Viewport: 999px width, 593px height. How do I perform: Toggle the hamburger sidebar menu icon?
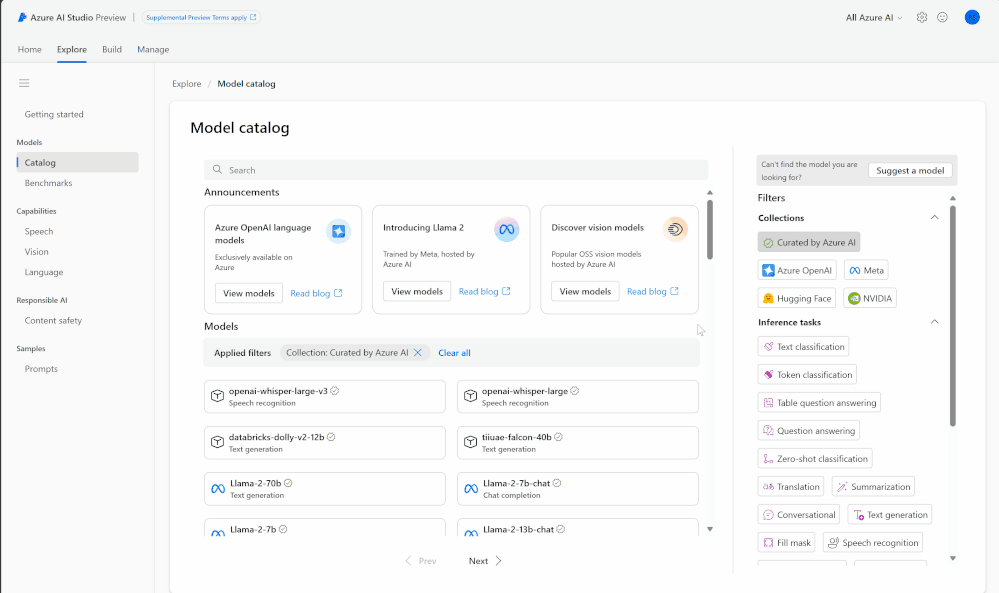pos(24,83)
